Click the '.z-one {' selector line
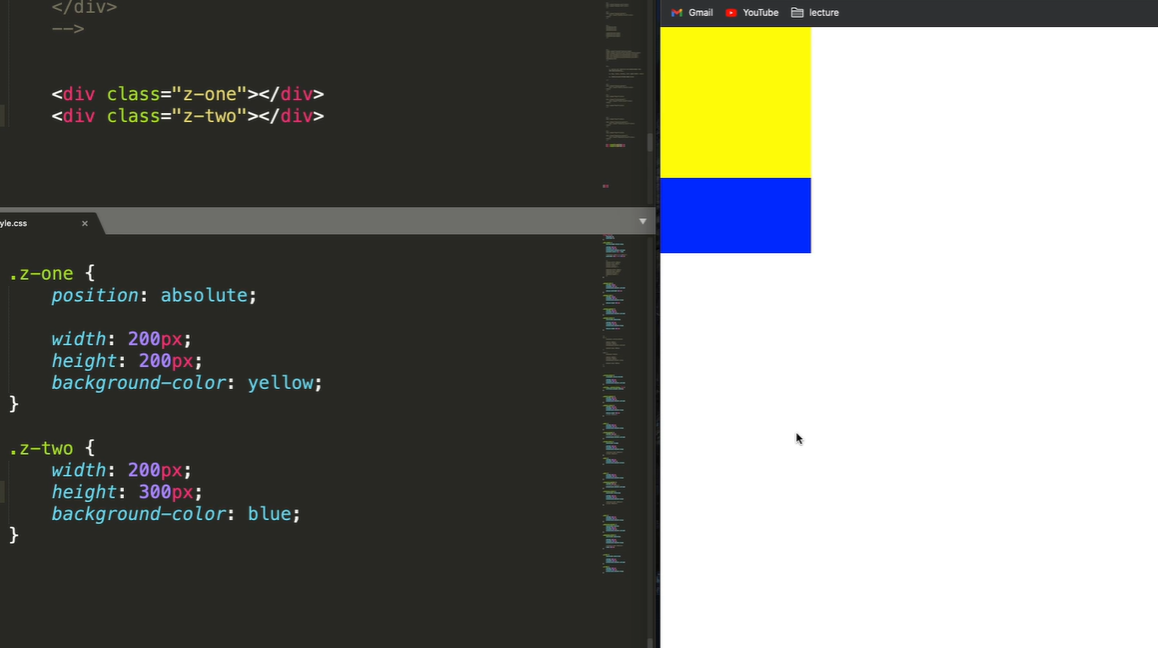Viewport: 1158px width, 648px height. pyautogui.click(x=52, y=273)
